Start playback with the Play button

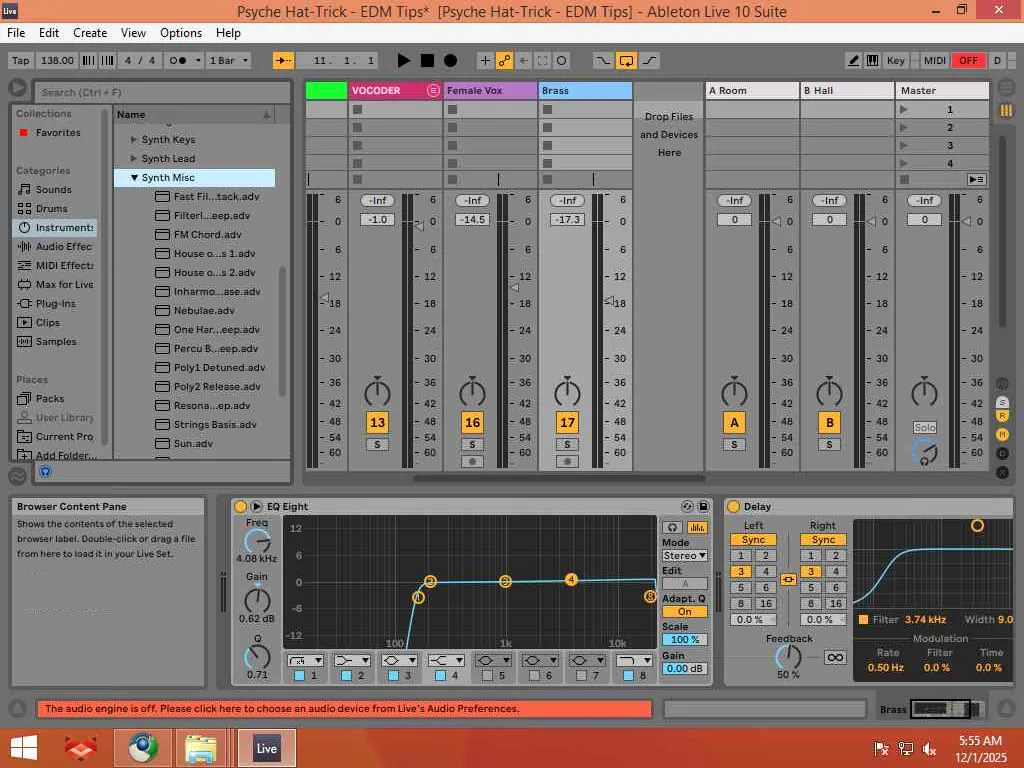404,61
